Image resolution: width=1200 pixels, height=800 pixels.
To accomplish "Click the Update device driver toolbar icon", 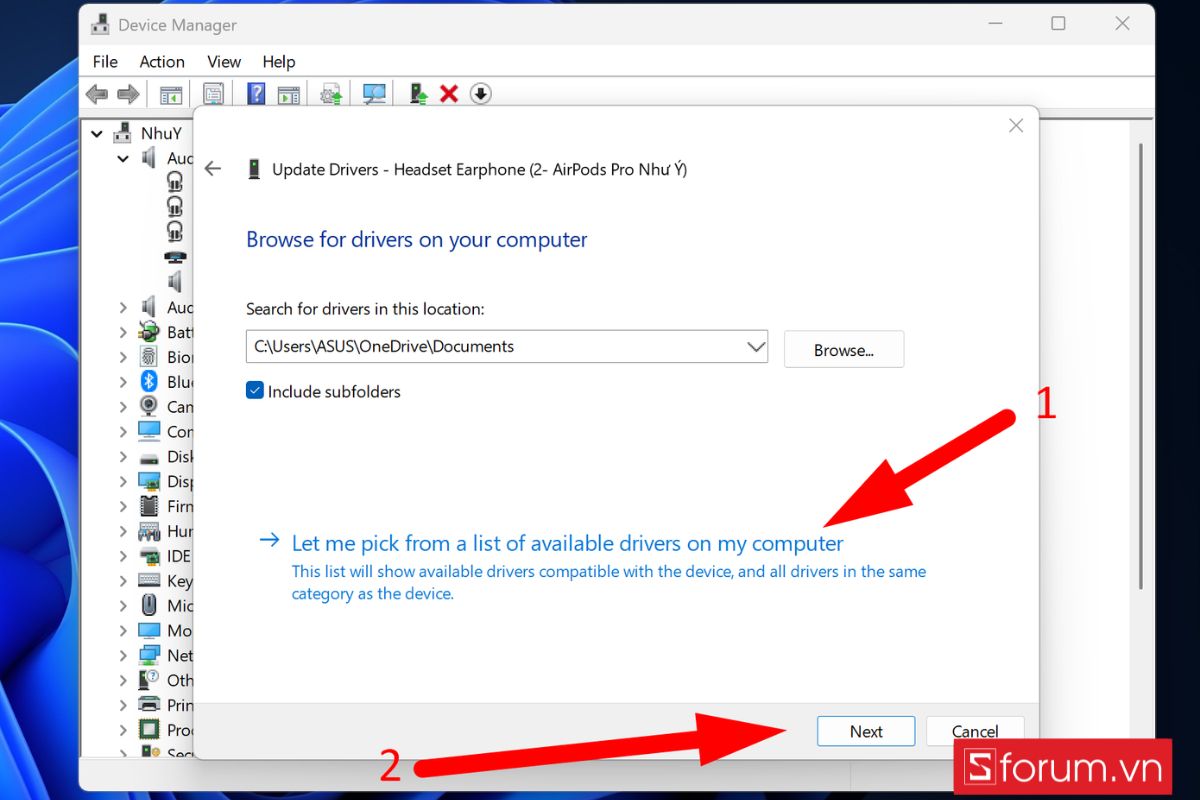I will click(x=419, y=94).
